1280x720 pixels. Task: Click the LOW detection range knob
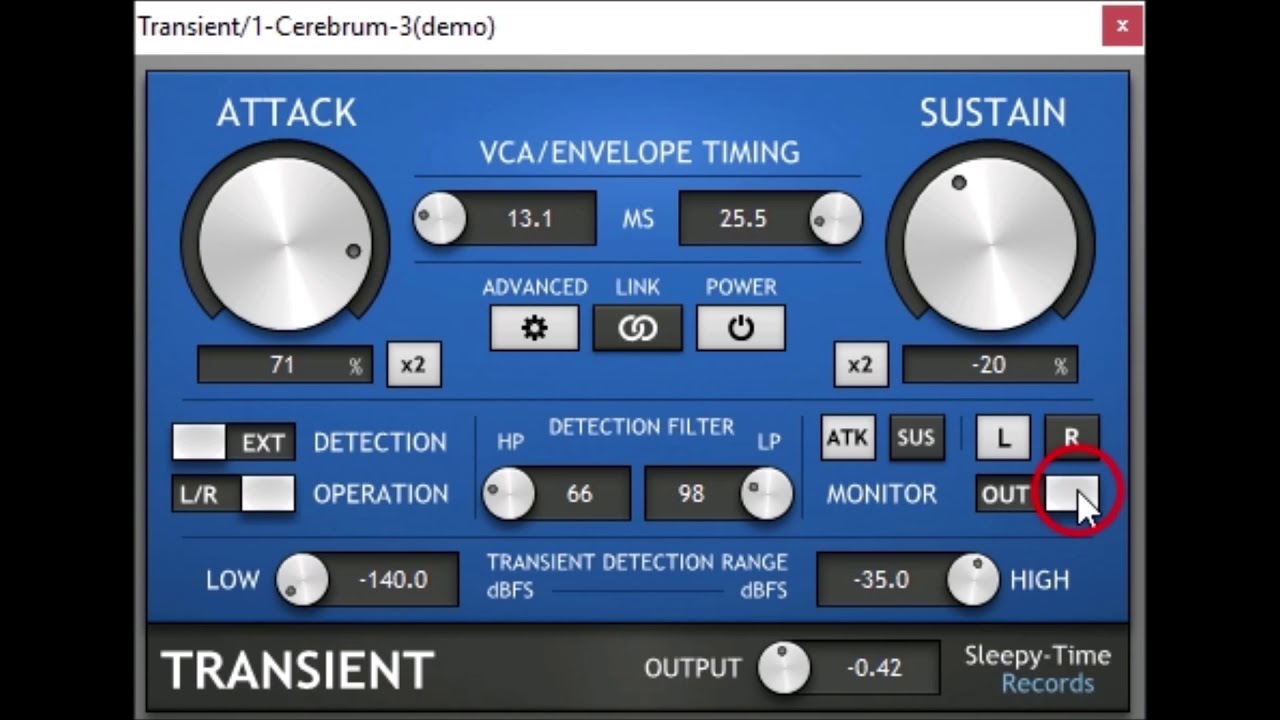click(302, 580)
